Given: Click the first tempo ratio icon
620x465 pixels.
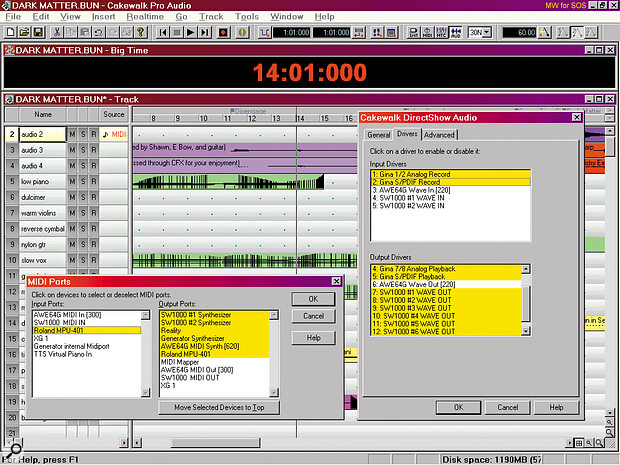Looking at the screenshot, I should pos(563,32).
